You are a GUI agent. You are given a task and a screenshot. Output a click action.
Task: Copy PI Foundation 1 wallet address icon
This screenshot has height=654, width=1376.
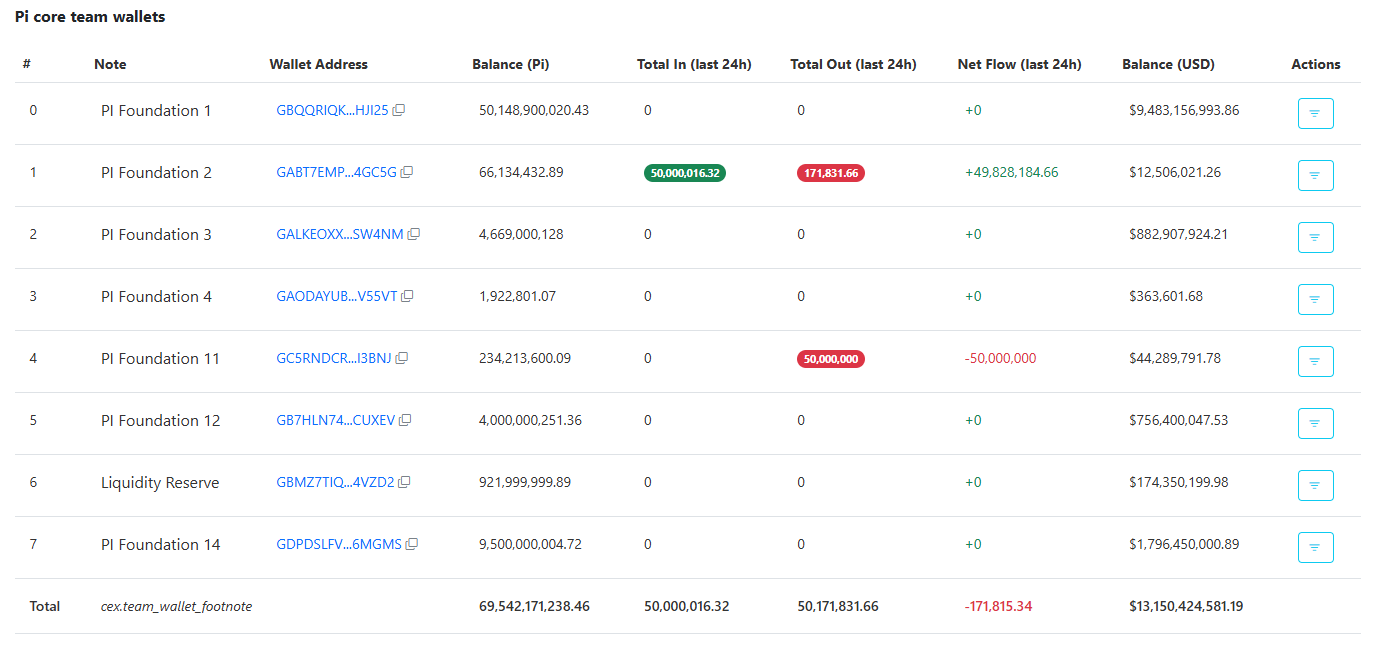click(x=399, y=111)
